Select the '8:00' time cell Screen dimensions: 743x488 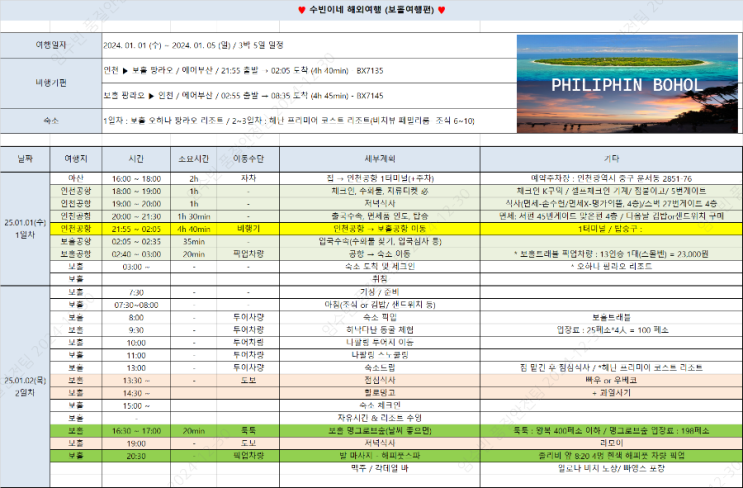pyautogui.click(x=136, y=317)
